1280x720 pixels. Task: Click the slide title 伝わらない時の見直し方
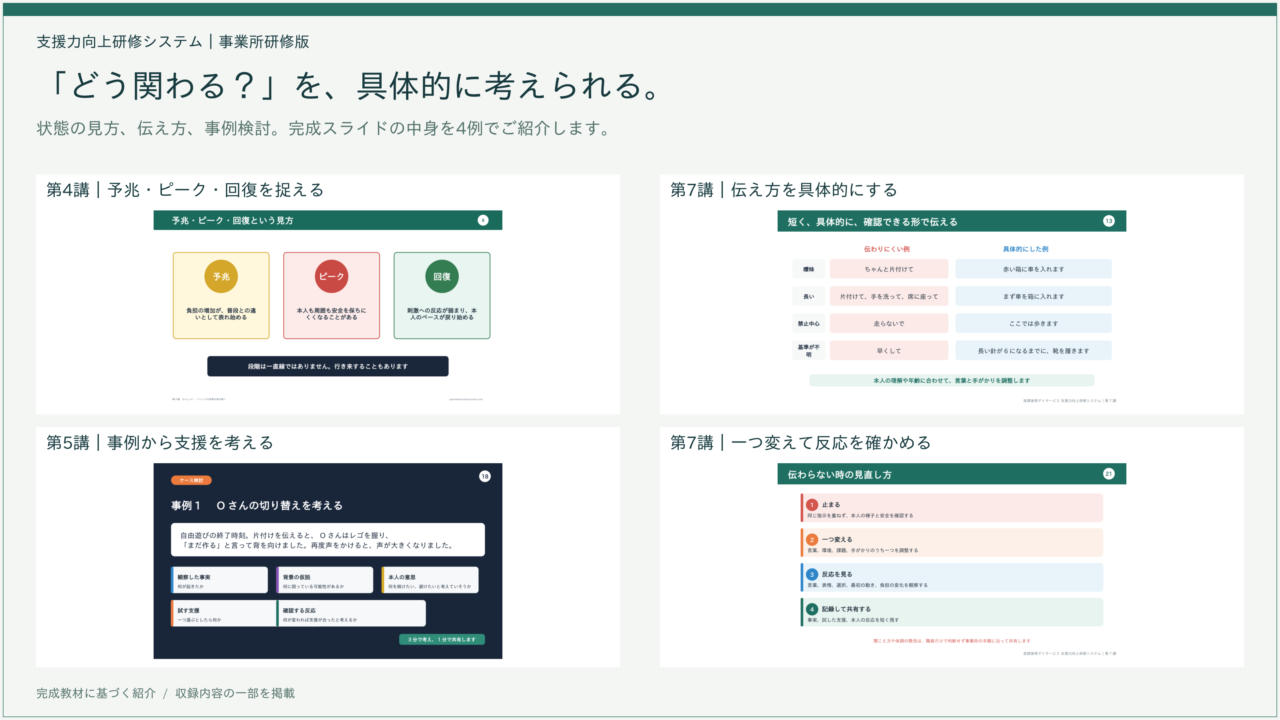click(x=839, y=474)
